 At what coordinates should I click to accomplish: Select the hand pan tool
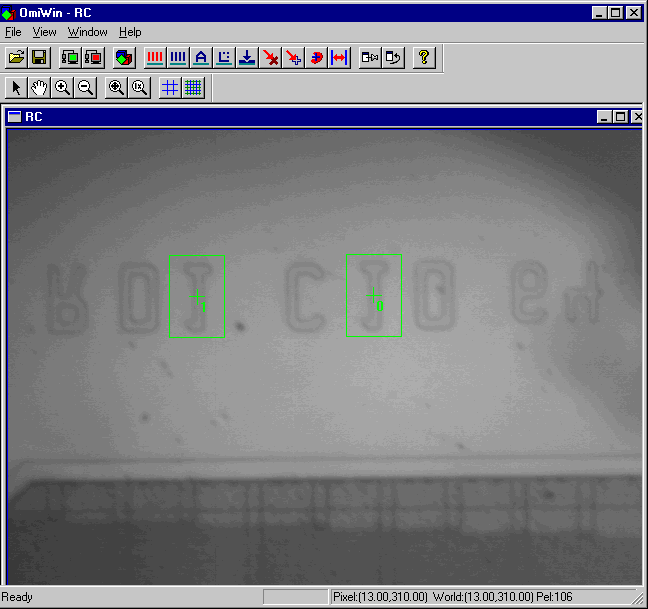[x=39, y=88]
